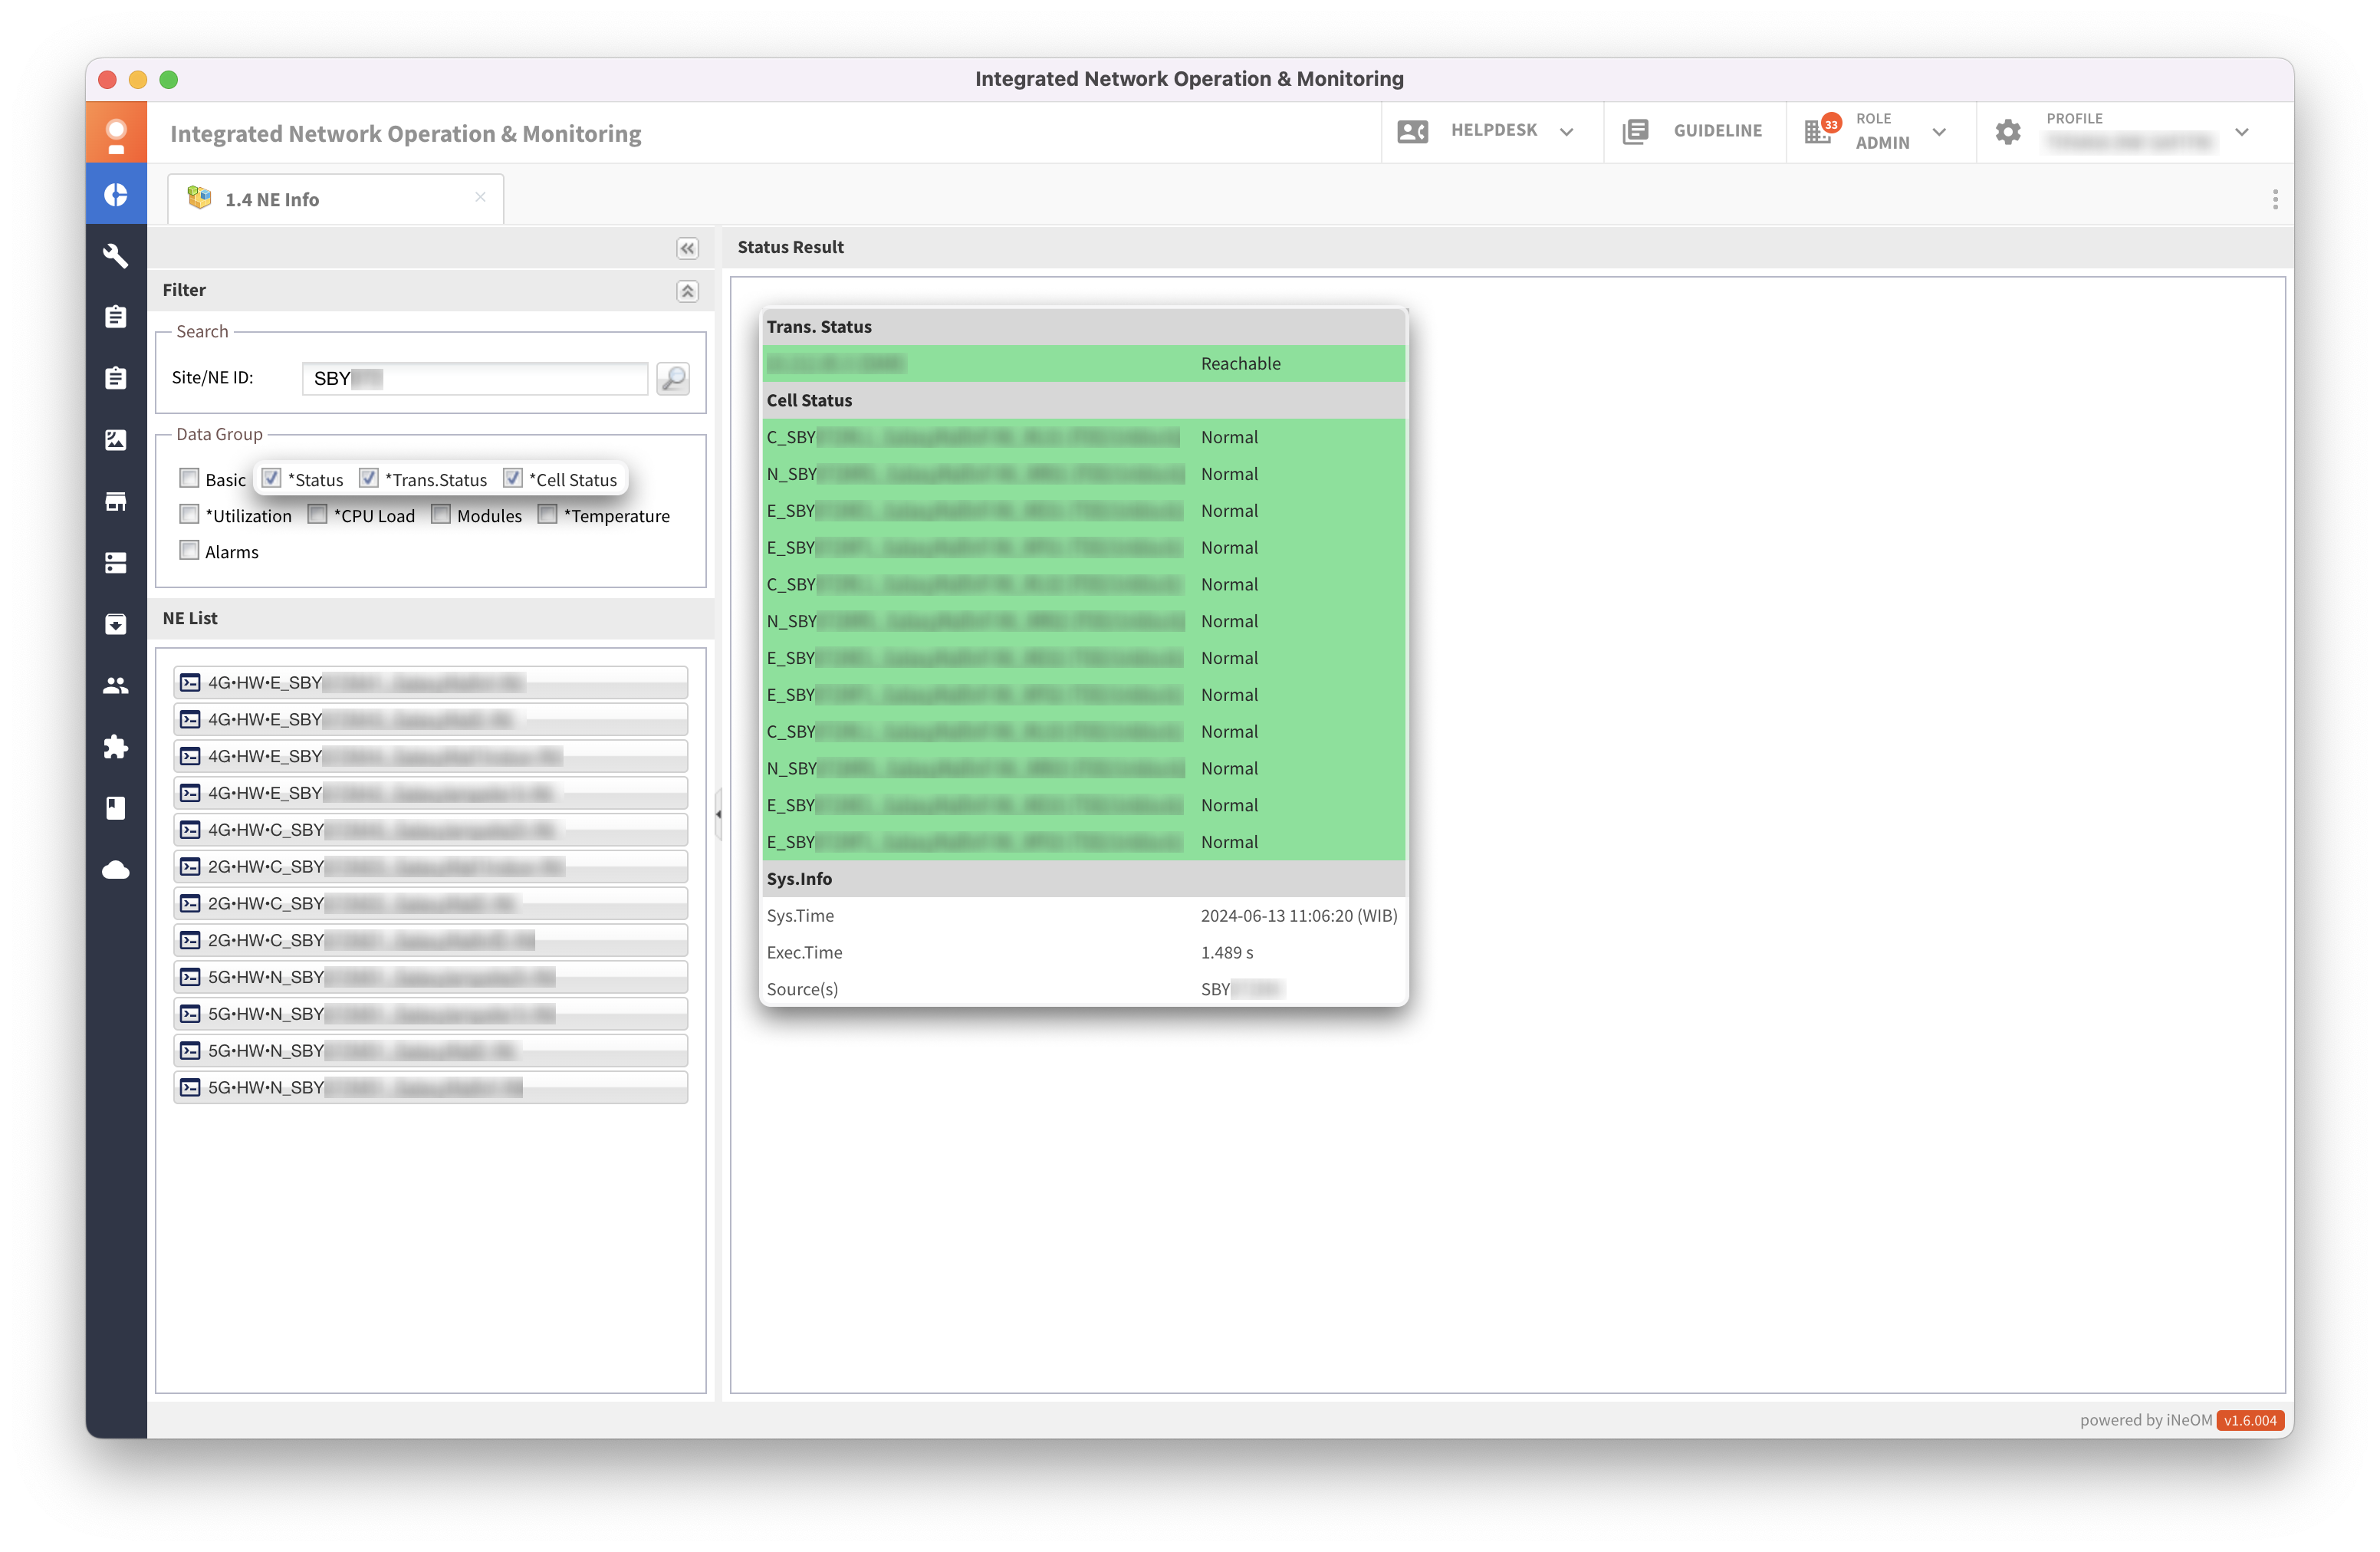This screenshot has width=2380, height=1552.
Task: Click the powered by iNeOM text
Action: click(2146, 1420)
